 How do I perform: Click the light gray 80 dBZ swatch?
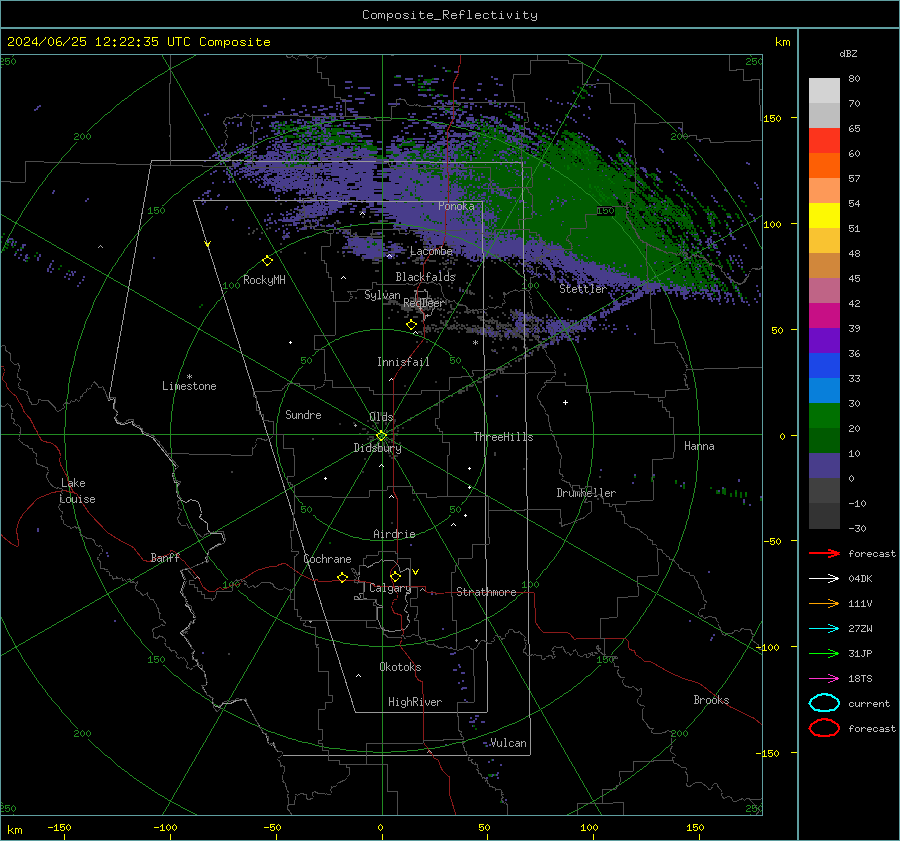(824, 90)
